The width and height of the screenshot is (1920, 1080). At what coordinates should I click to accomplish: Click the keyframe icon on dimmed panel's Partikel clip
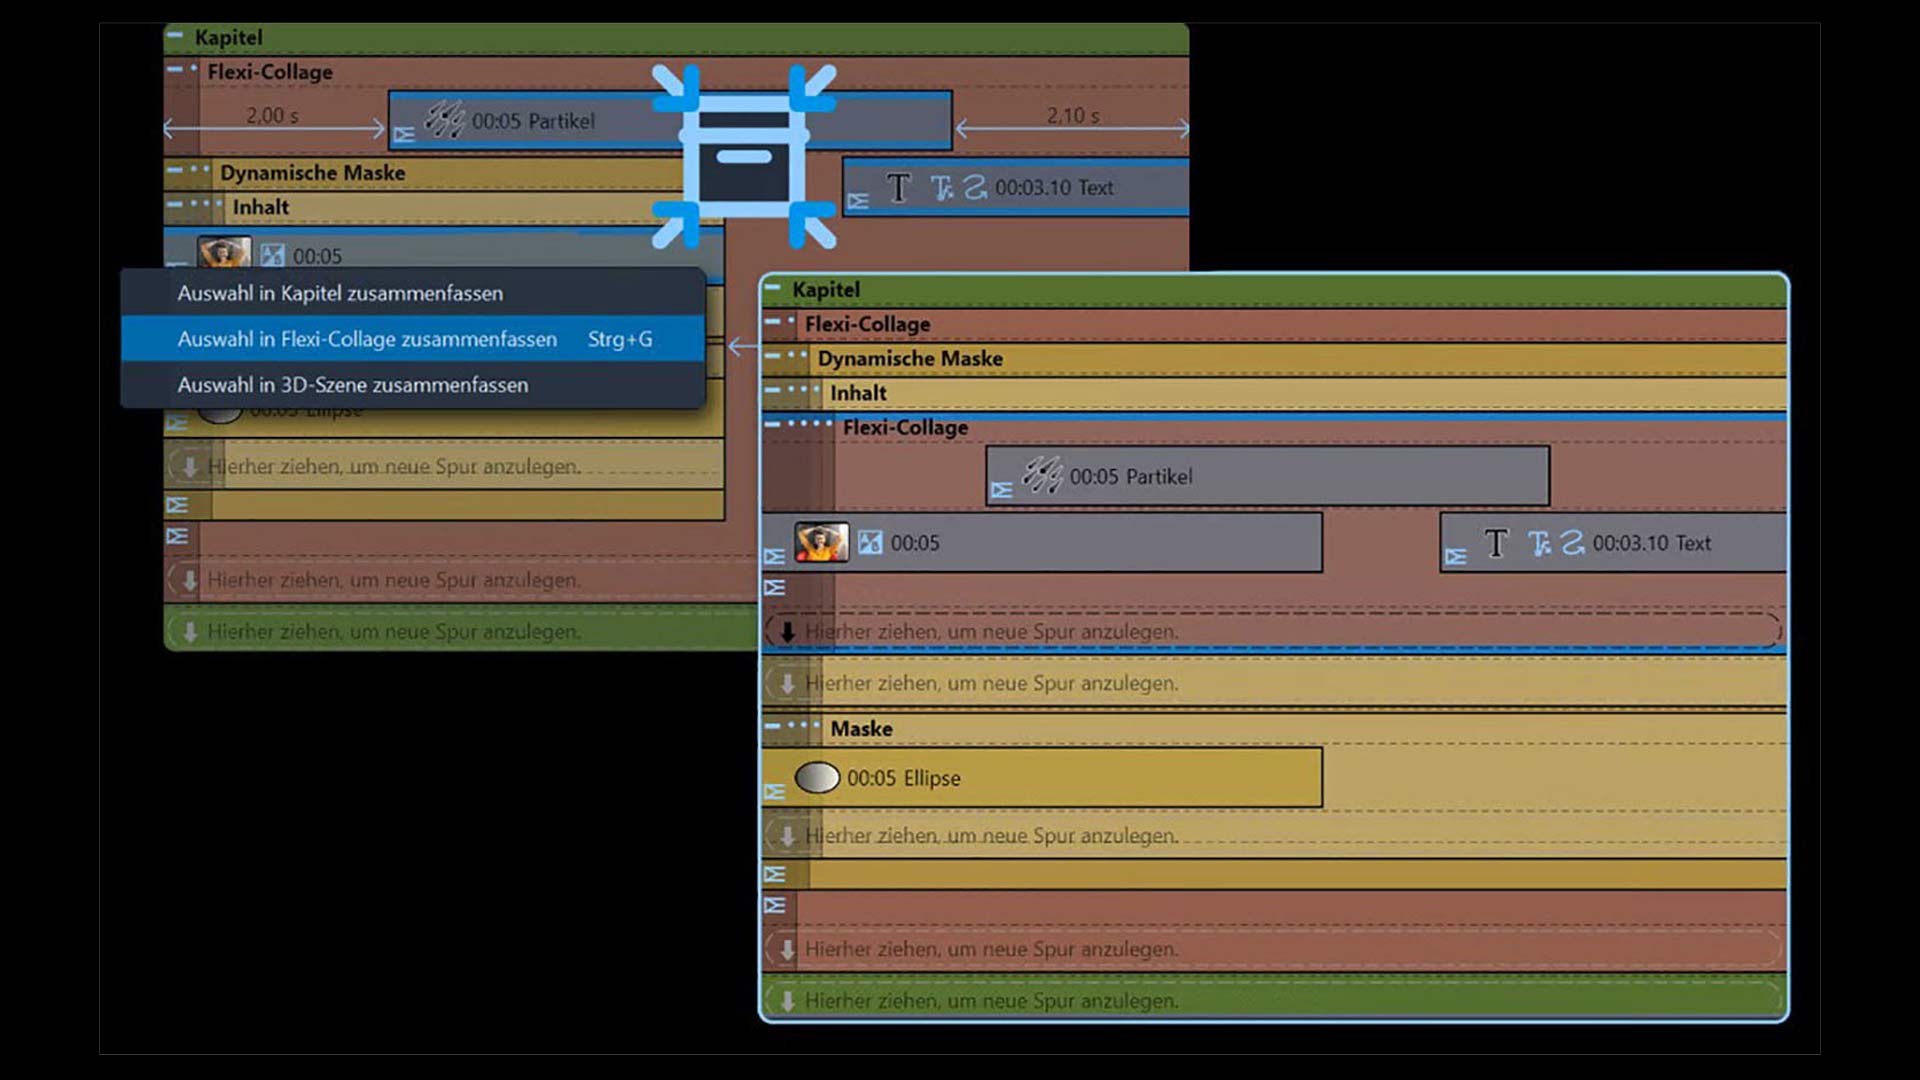coord(404,135)
